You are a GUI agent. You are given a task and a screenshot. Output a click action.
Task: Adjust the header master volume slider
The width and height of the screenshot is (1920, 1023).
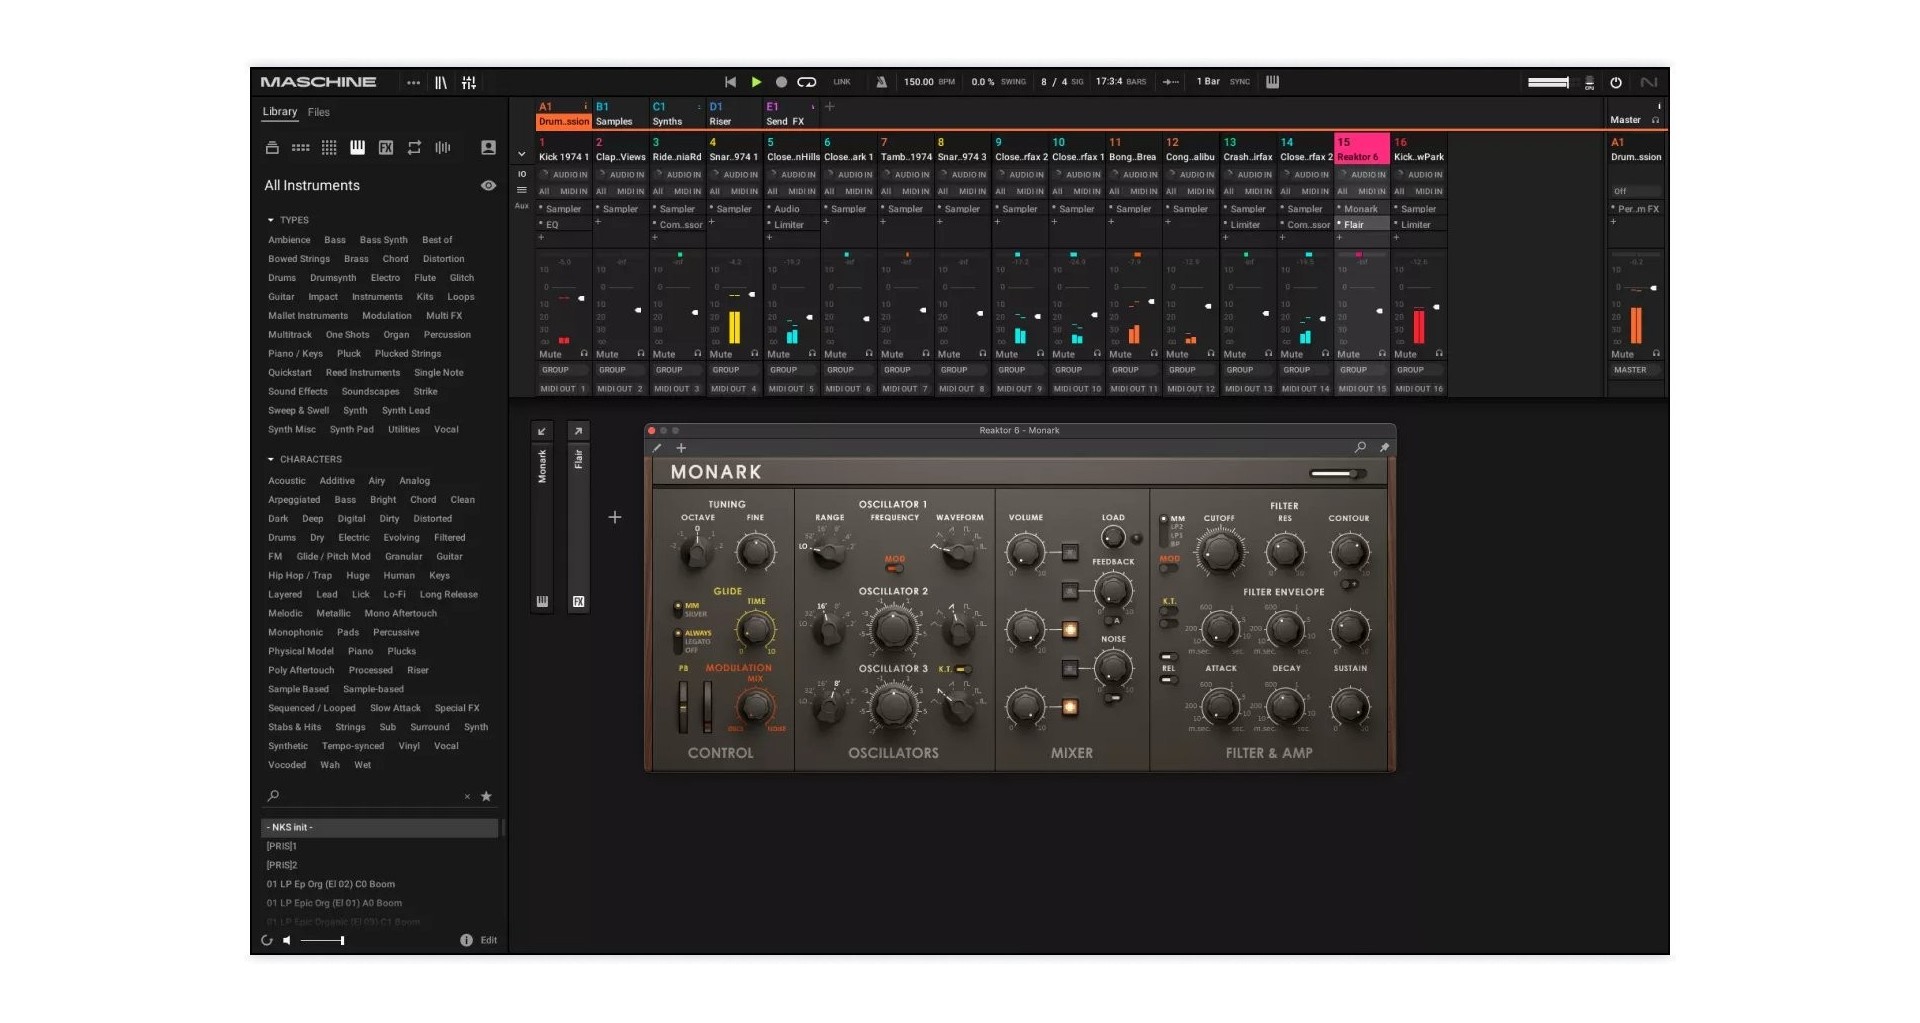(x=1548, y=83)
